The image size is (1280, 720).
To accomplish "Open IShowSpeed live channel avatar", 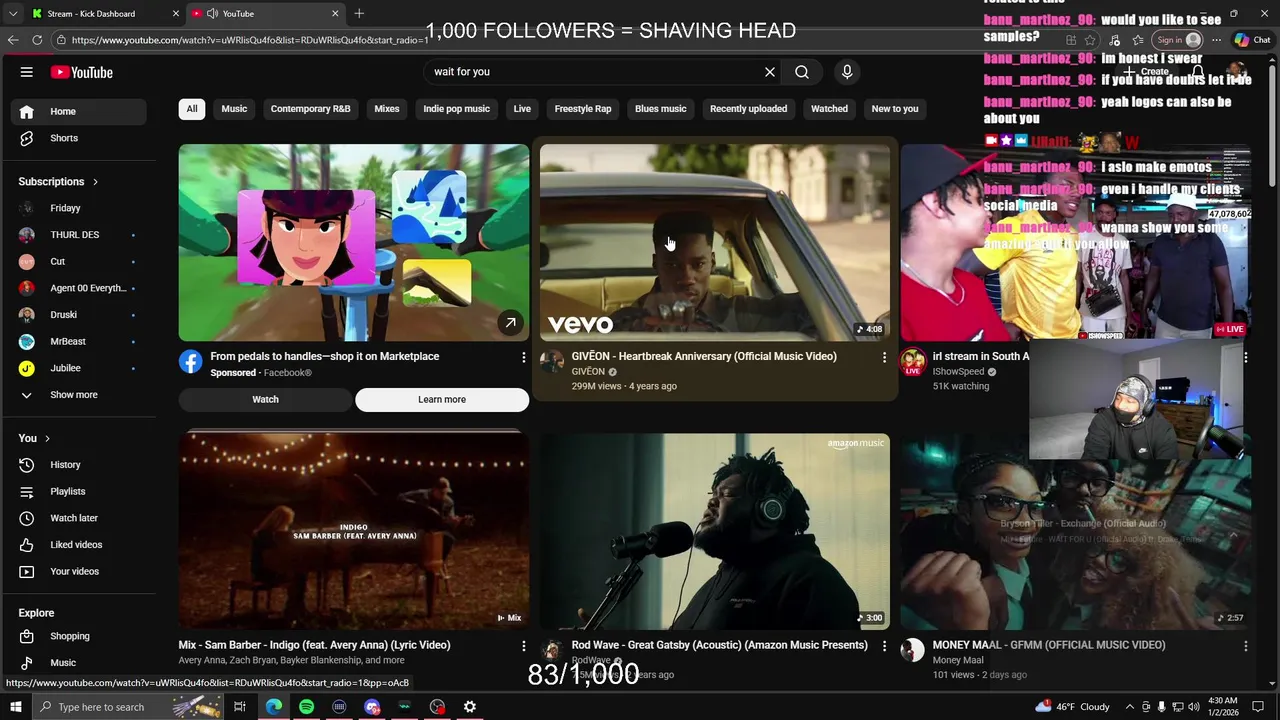I will tap(913, 362).
